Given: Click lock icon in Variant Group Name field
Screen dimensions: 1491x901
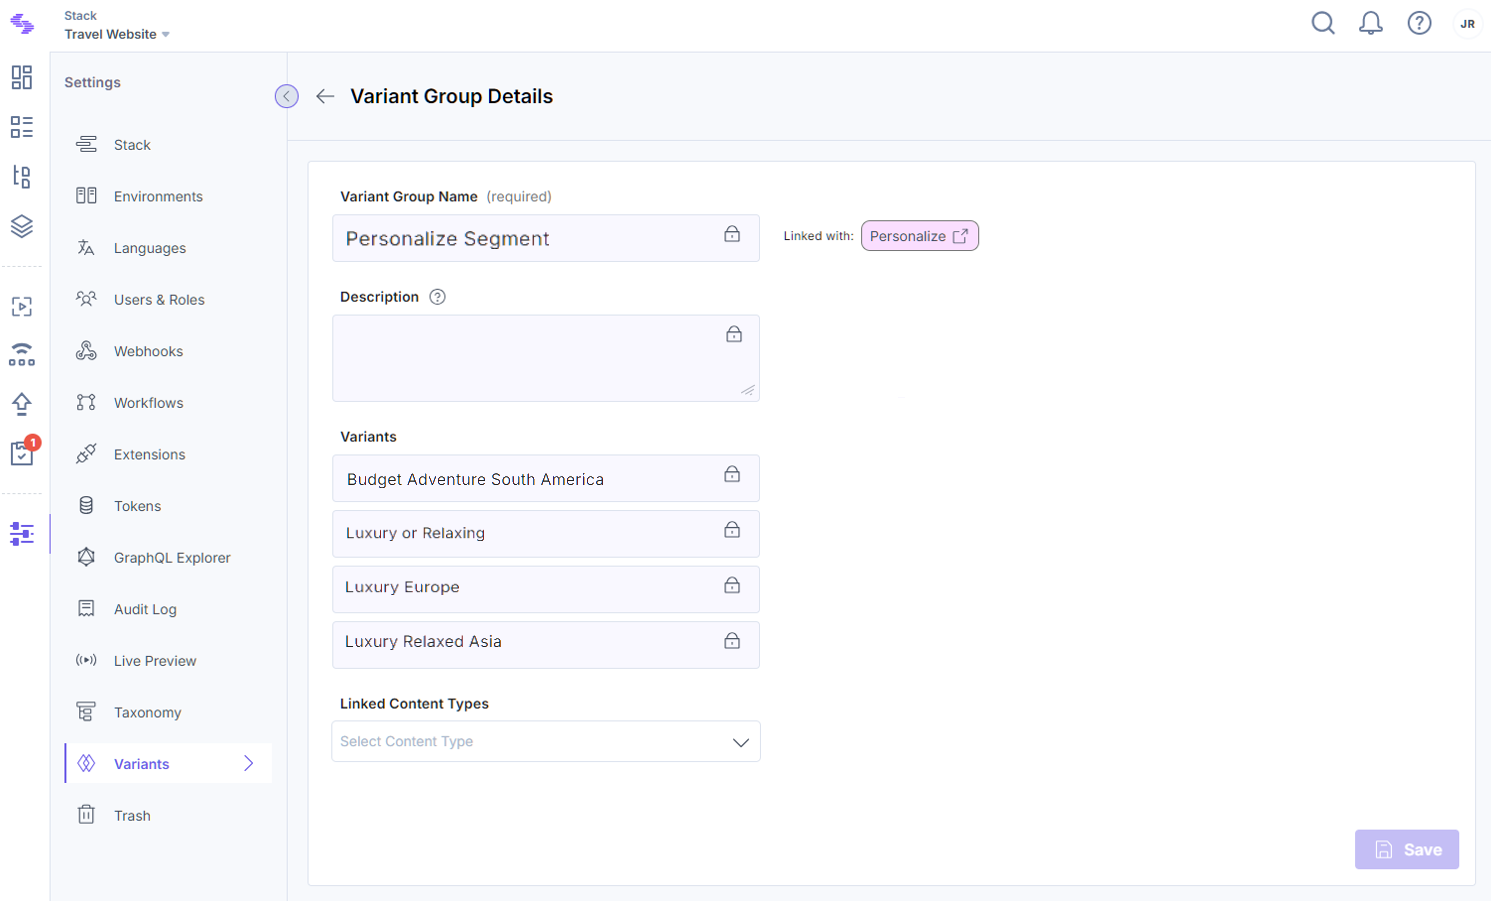Looking at the screenshot, I should tap(732, 234).
